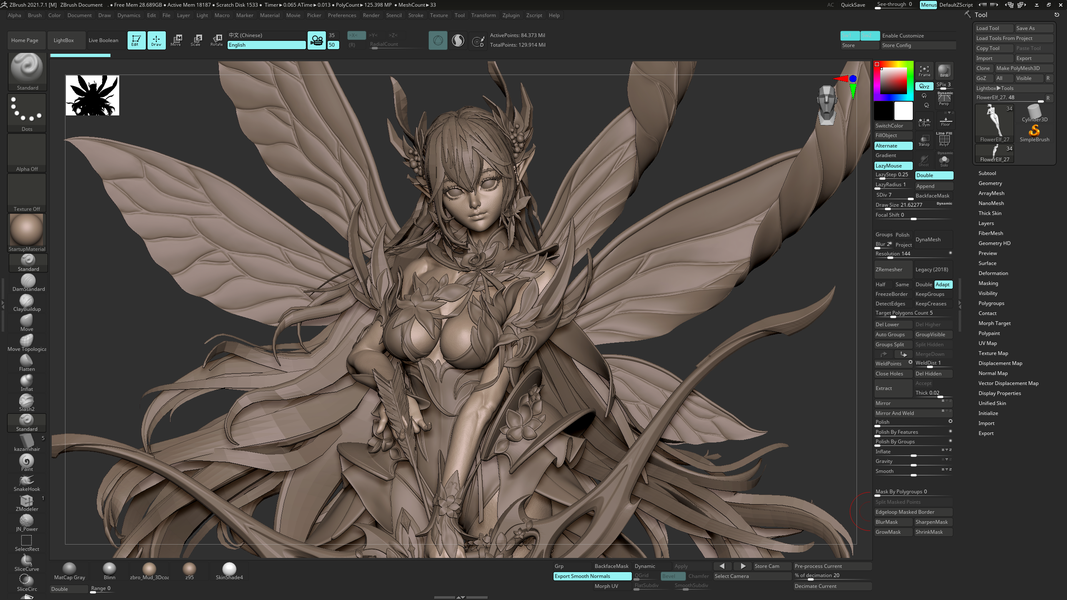The width and height of the screenshot is (1067, 600).
Task: Select the Rotate transform tool
Action: tap(216, 40)
